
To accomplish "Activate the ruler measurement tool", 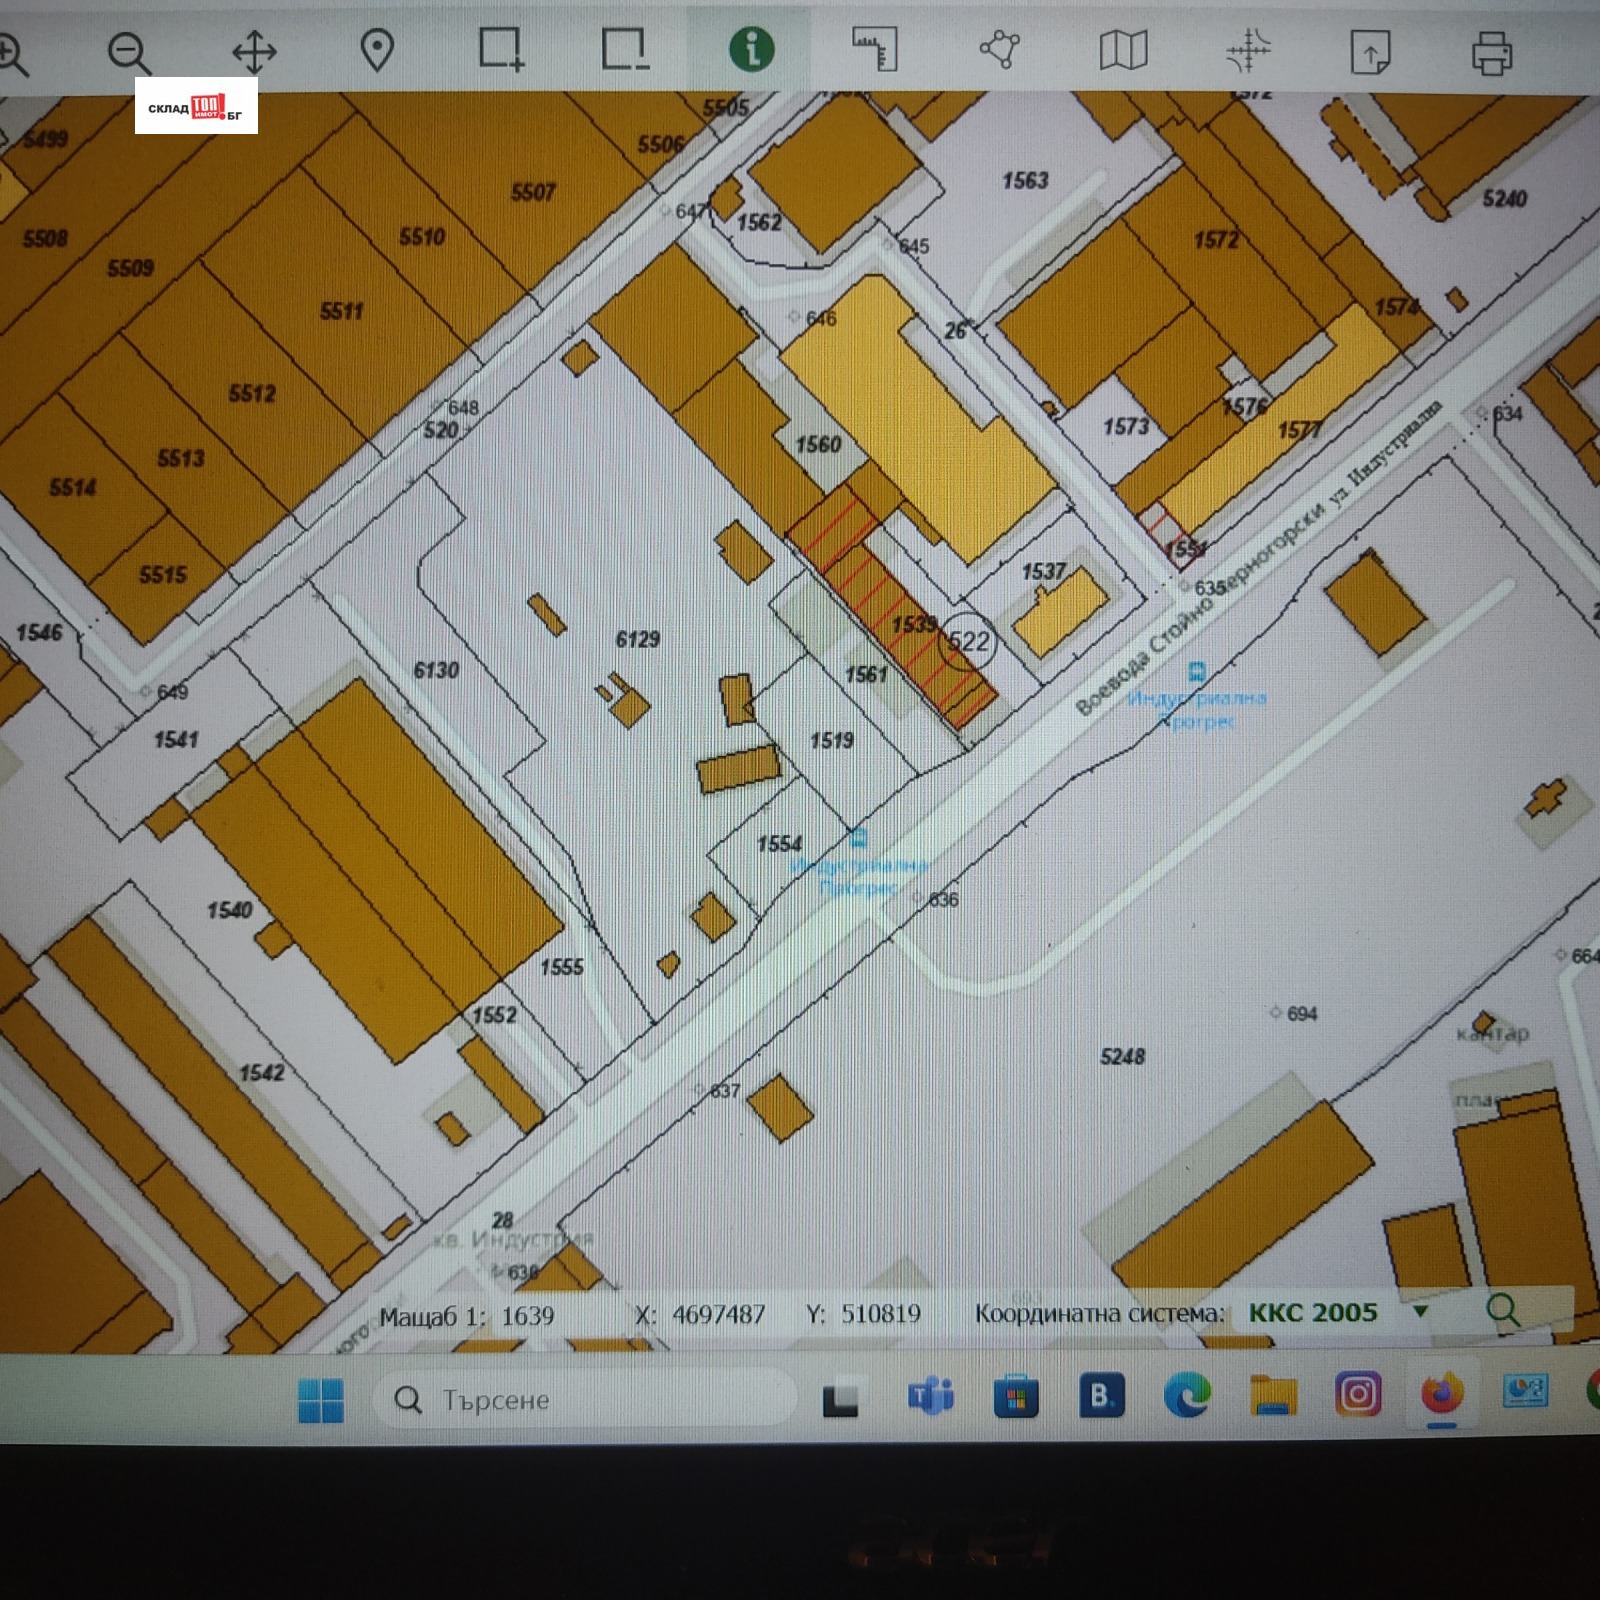I will (x=875, y=50).
